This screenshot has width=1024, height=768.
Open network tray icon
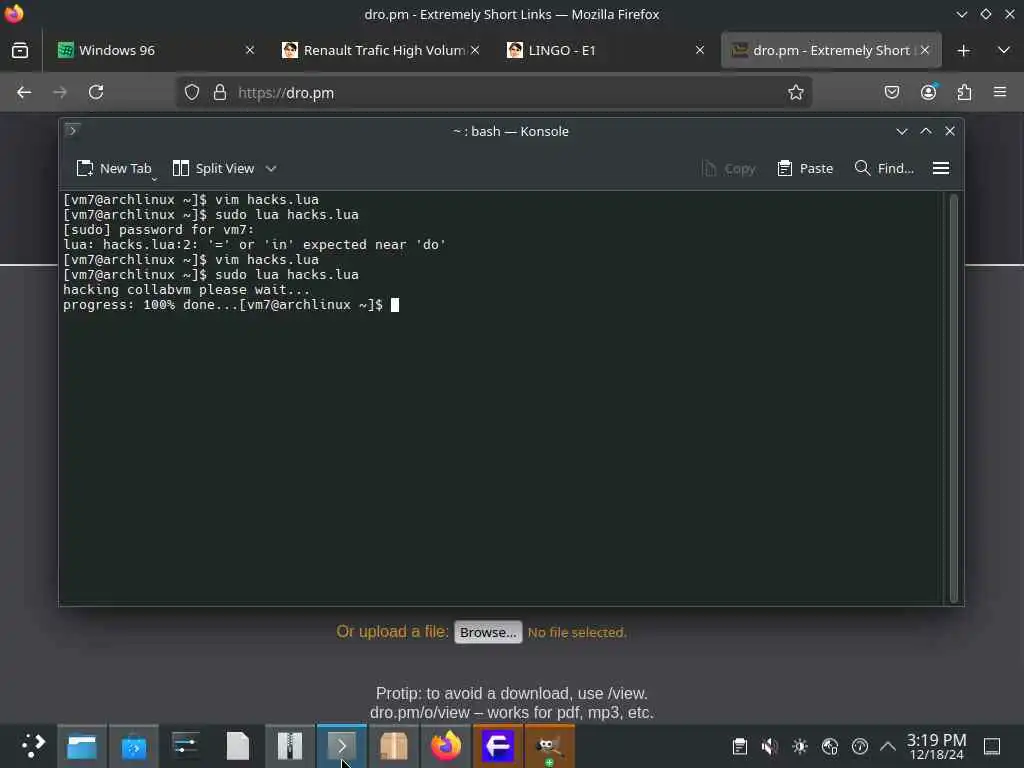(829, 746)
